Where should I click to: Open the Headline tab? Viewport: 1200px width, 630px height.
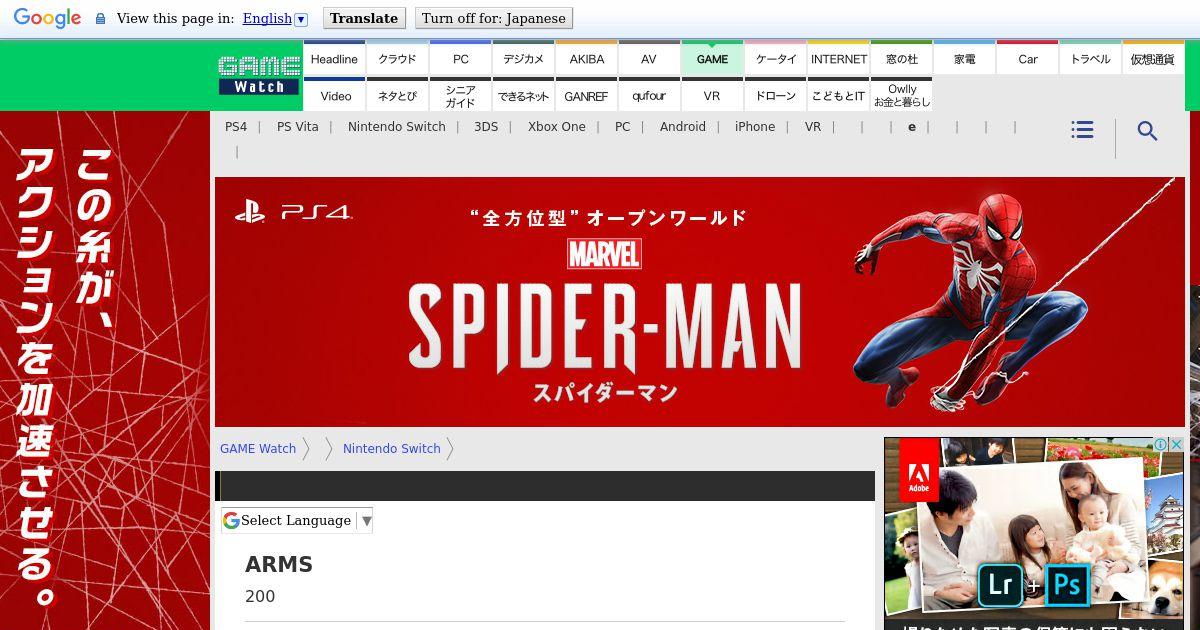click(334, 59)
